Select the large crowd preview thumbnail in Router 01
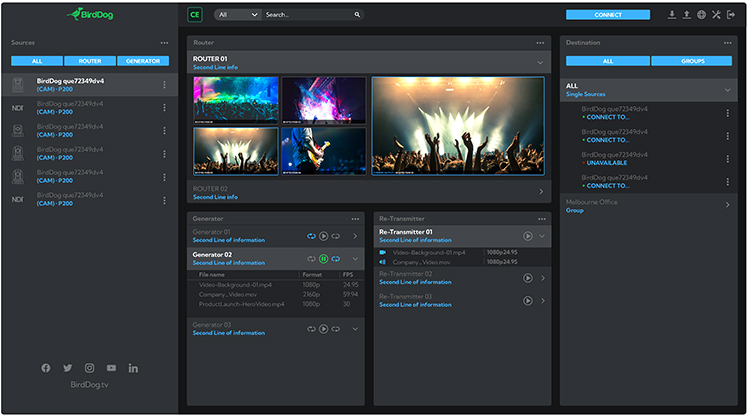 click(x=458, y=126)
